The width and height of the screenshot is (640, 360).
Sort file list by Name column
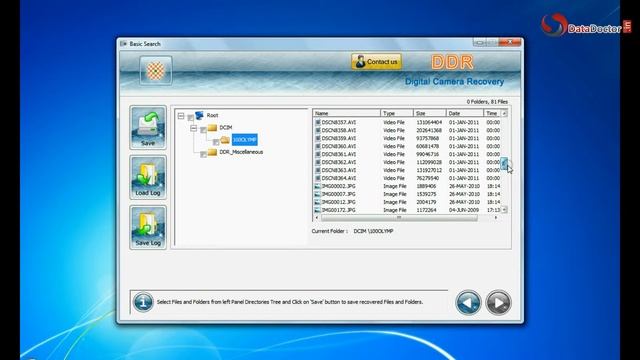[x=347, y=113]
